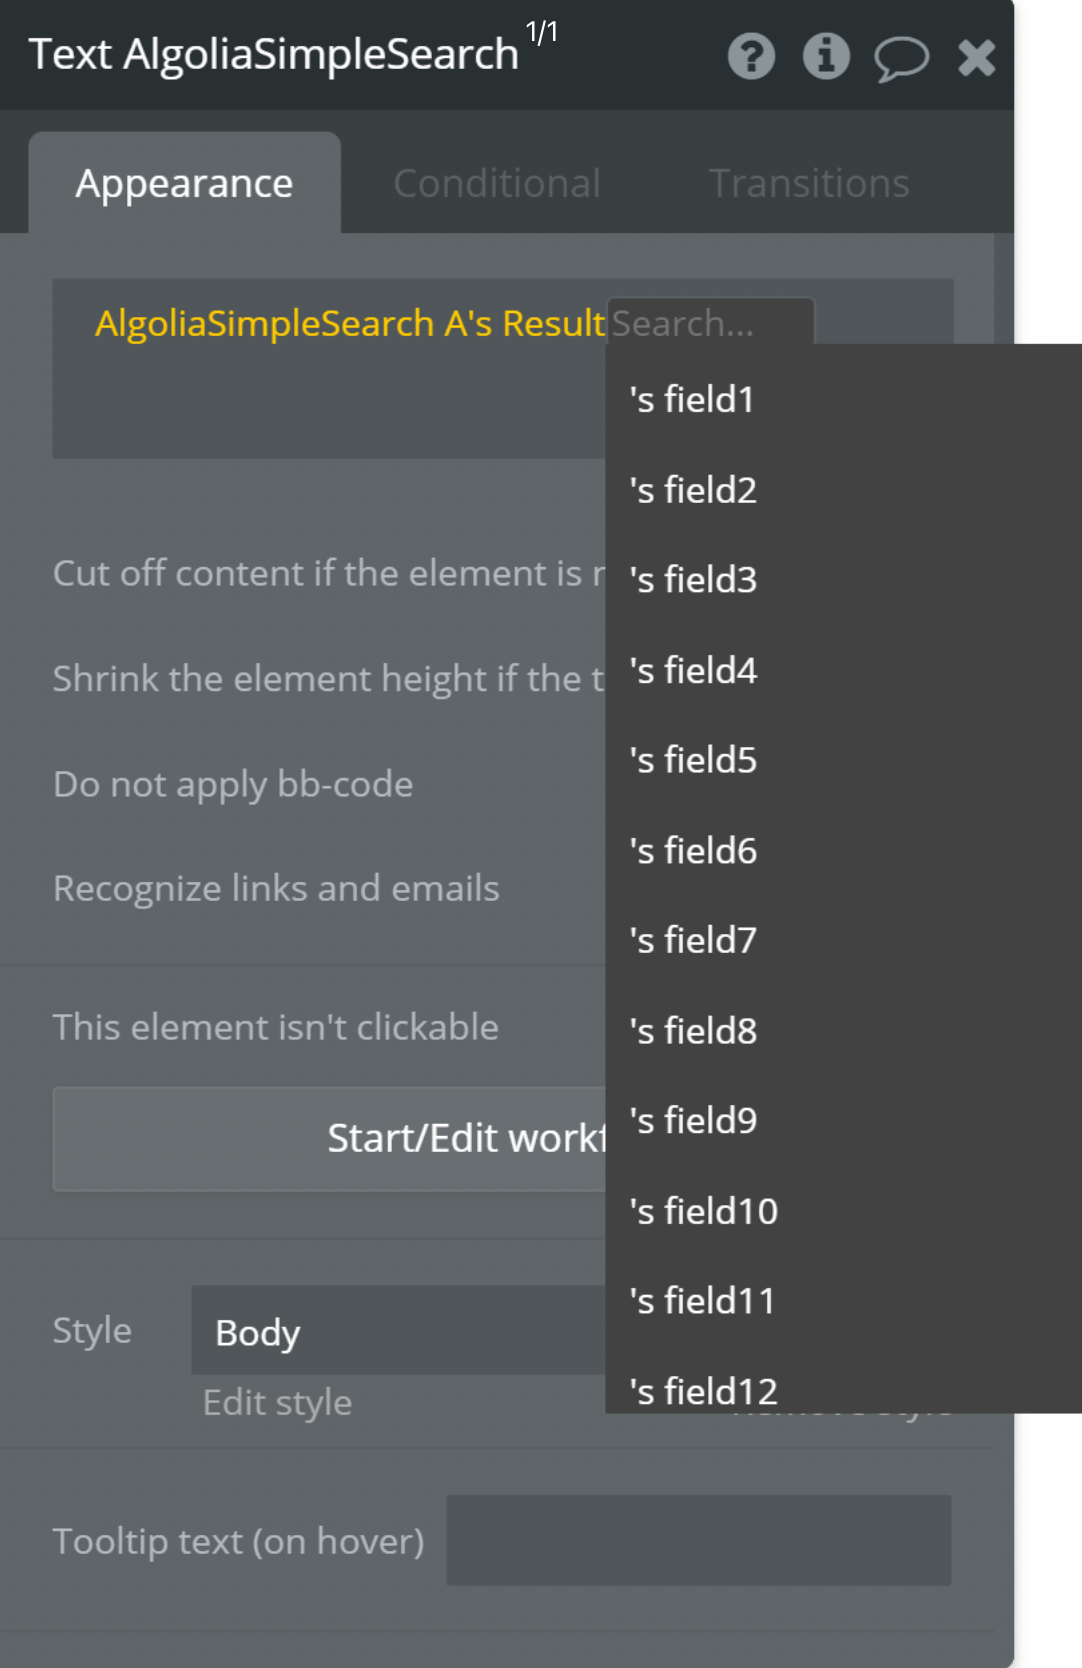This screenshot has height=1668, width=1082.
Task: Click the Edit style link
Action: tap(277, 1402)
